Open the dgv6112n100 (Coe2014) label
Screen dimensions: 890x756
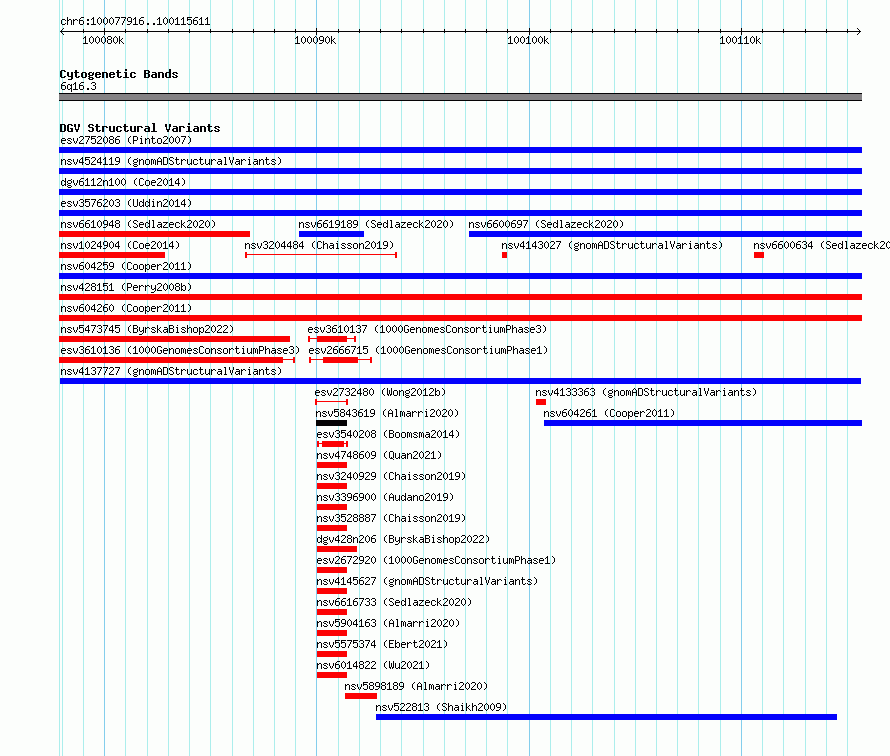[x=123, y=182]
